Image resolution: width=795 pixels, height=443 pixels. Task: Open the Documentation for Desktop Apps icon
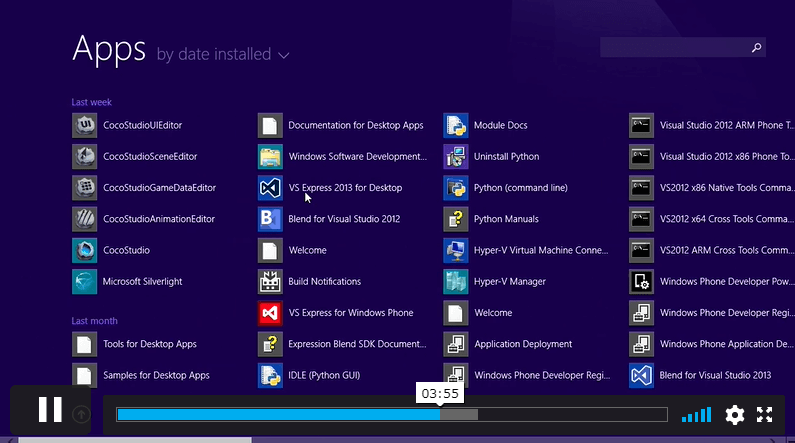click(x=270, y=125)
